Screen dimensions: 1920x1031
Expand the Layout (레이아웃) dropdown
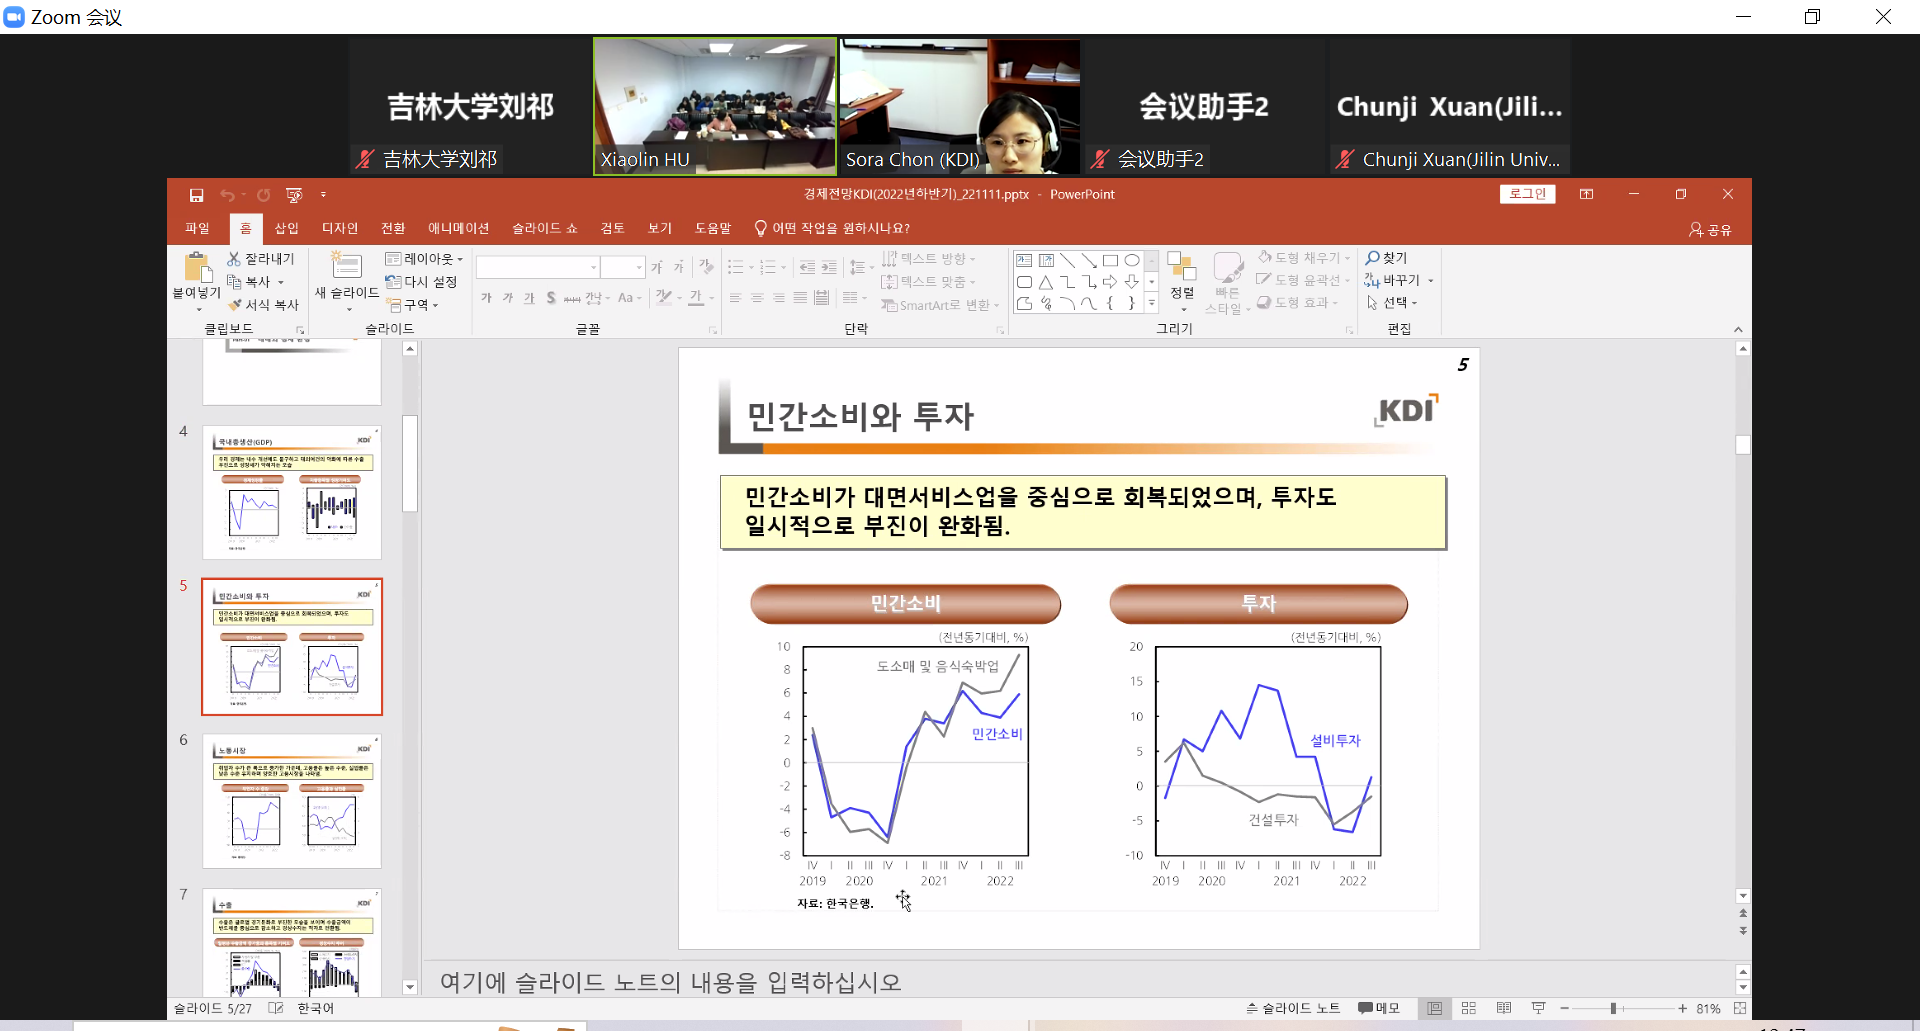tap(425, 259)
